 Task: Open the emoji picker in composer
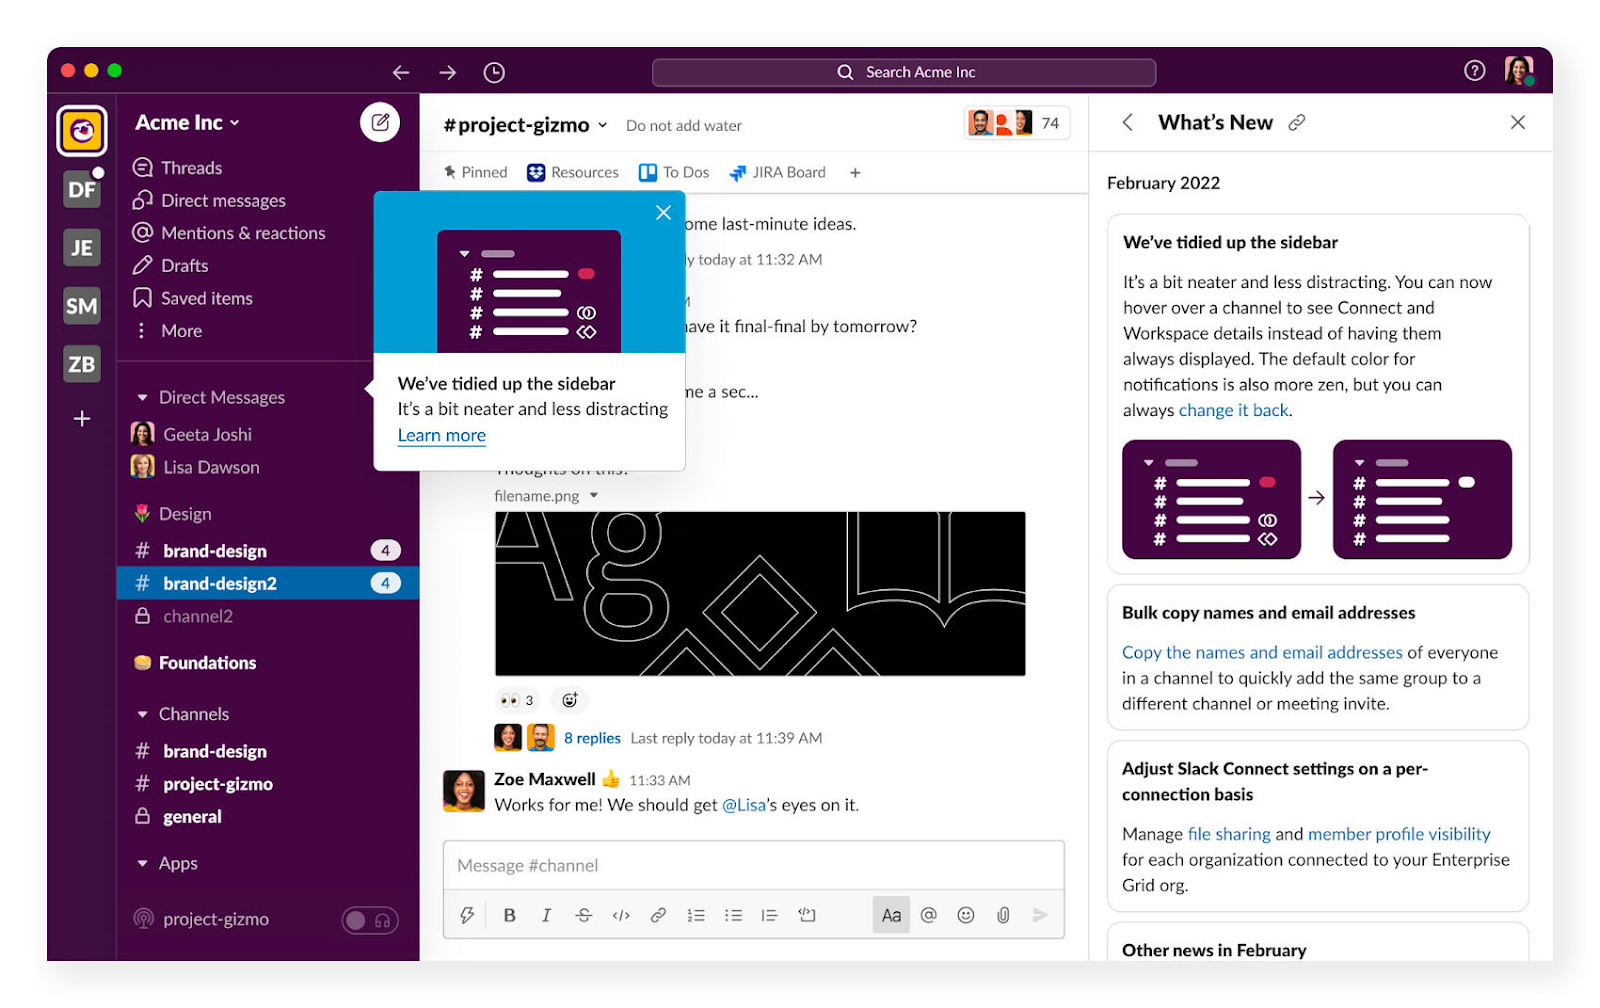[x=965, y=915]
